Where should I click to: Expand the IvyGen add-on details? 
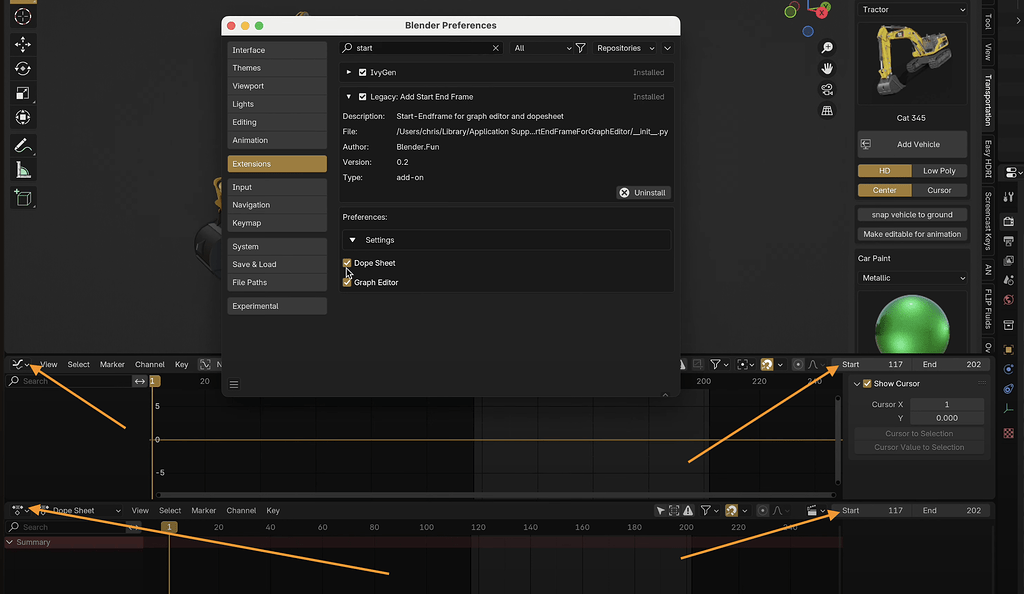point(349,72)
